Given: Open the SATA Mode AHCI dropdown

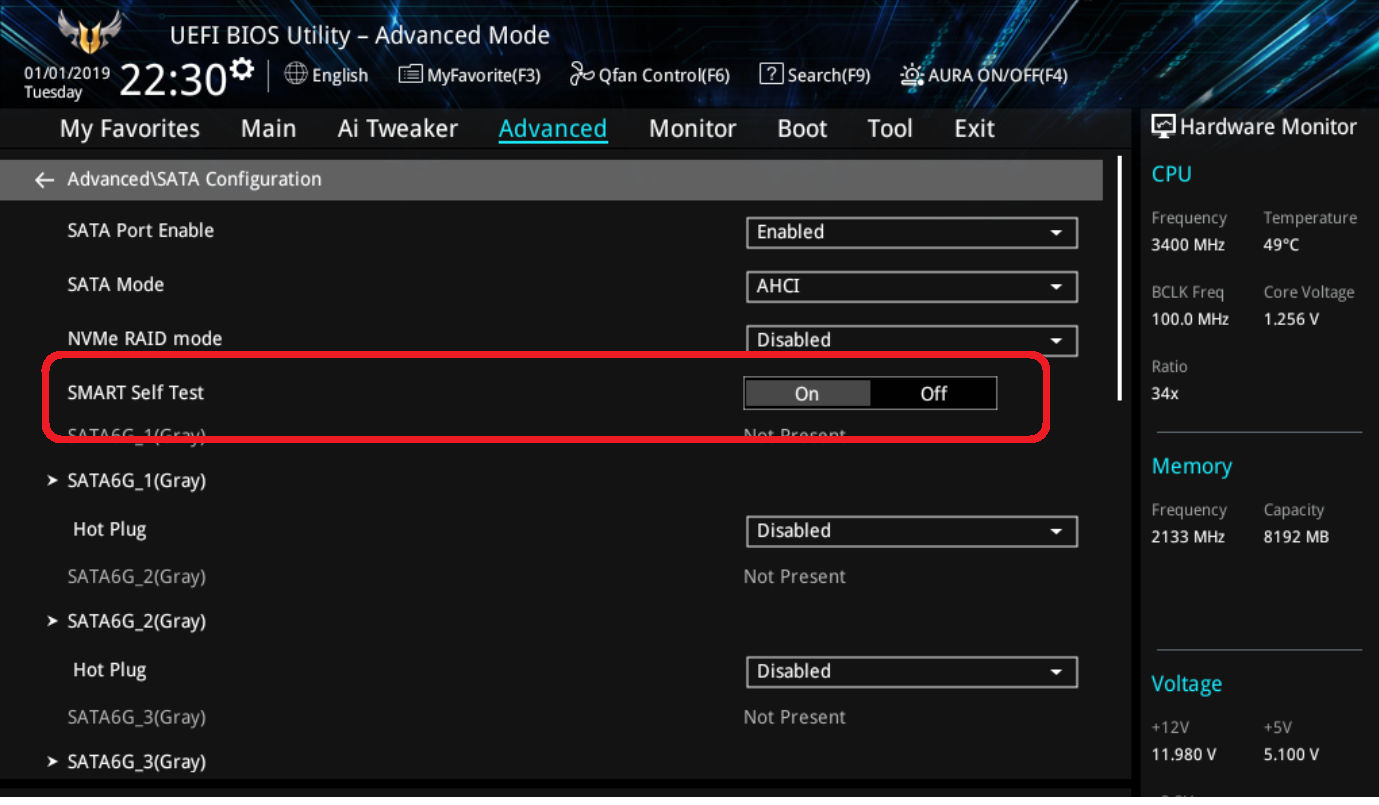Looking at the screenshot, I should pos(912,286).
